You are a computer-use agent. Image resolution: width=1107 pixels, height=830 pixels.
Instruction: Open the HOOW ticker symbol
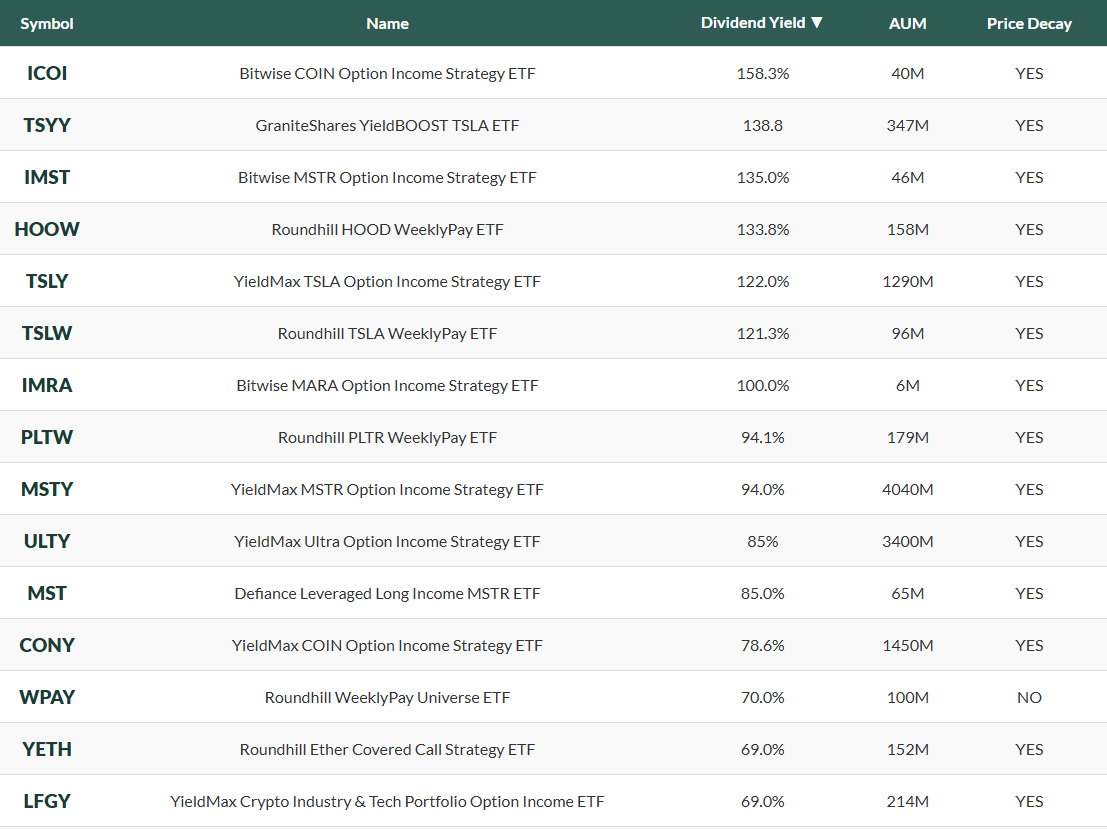tap(47, 229)
